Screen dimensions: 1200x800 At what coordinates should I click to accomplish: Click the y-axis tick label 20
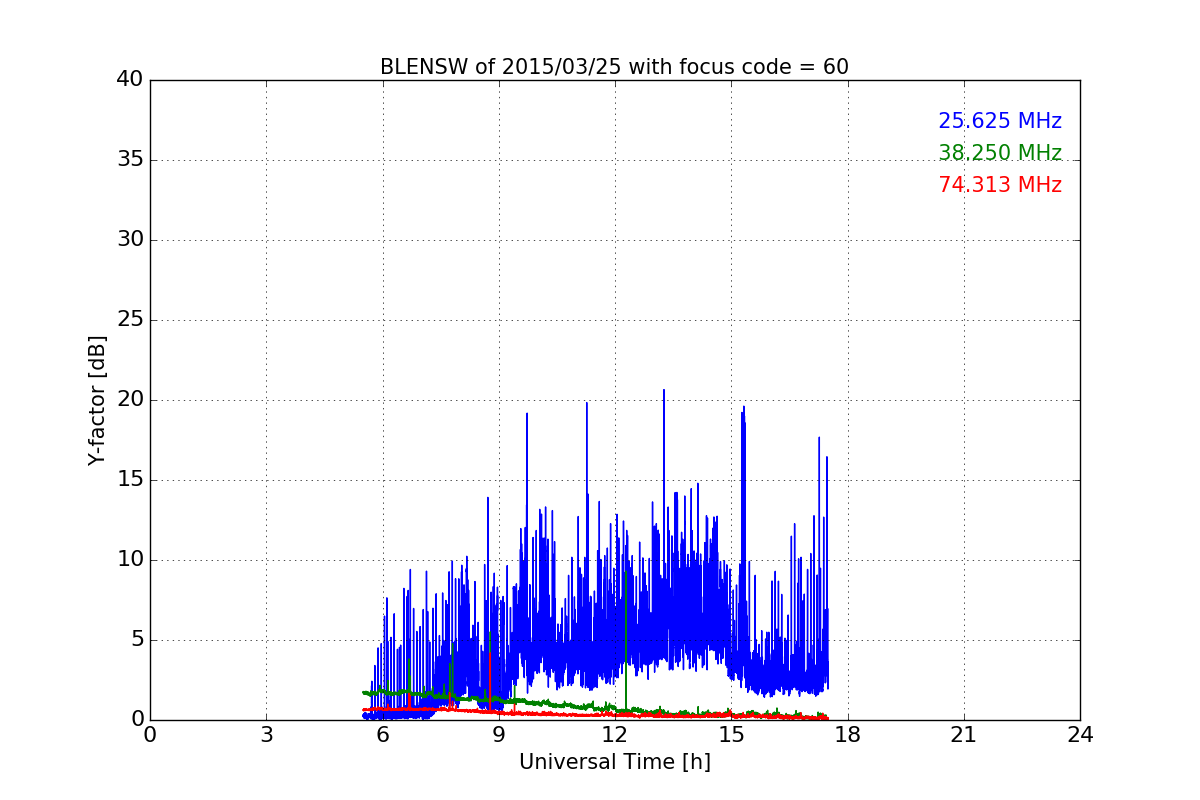(x=130, y=400)
